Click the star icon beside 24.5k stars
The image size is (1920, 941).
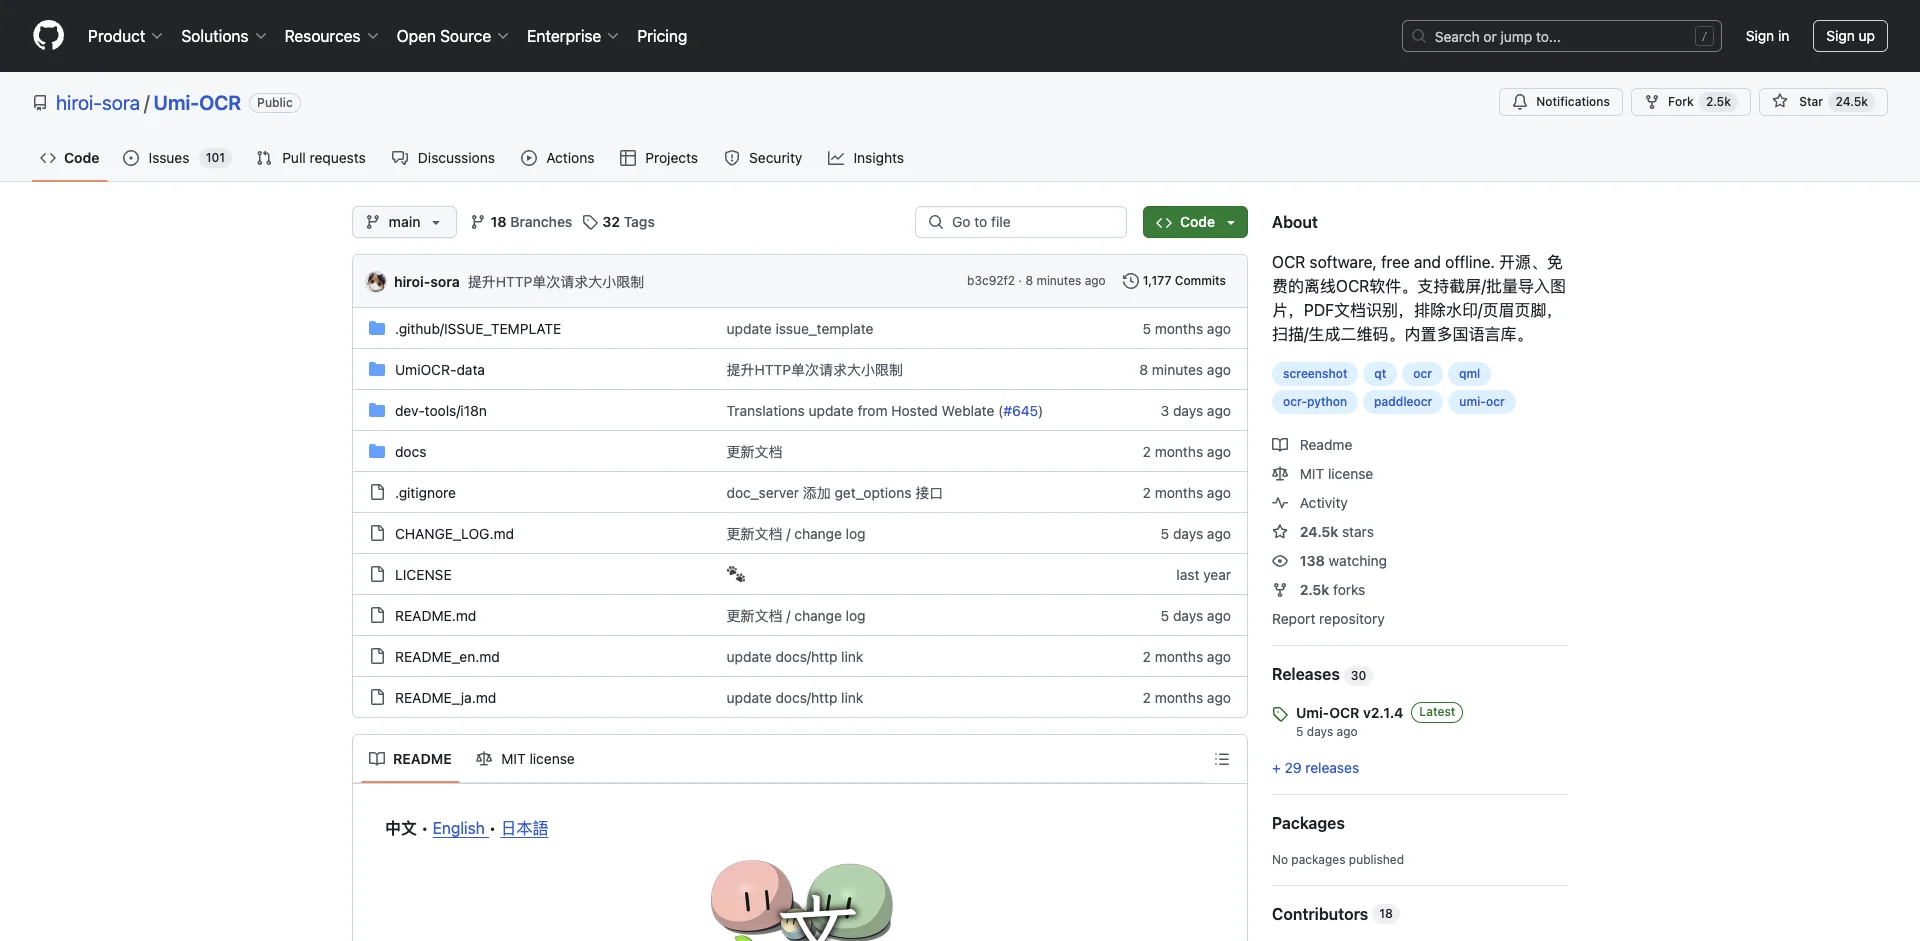tap(1280, 532)
